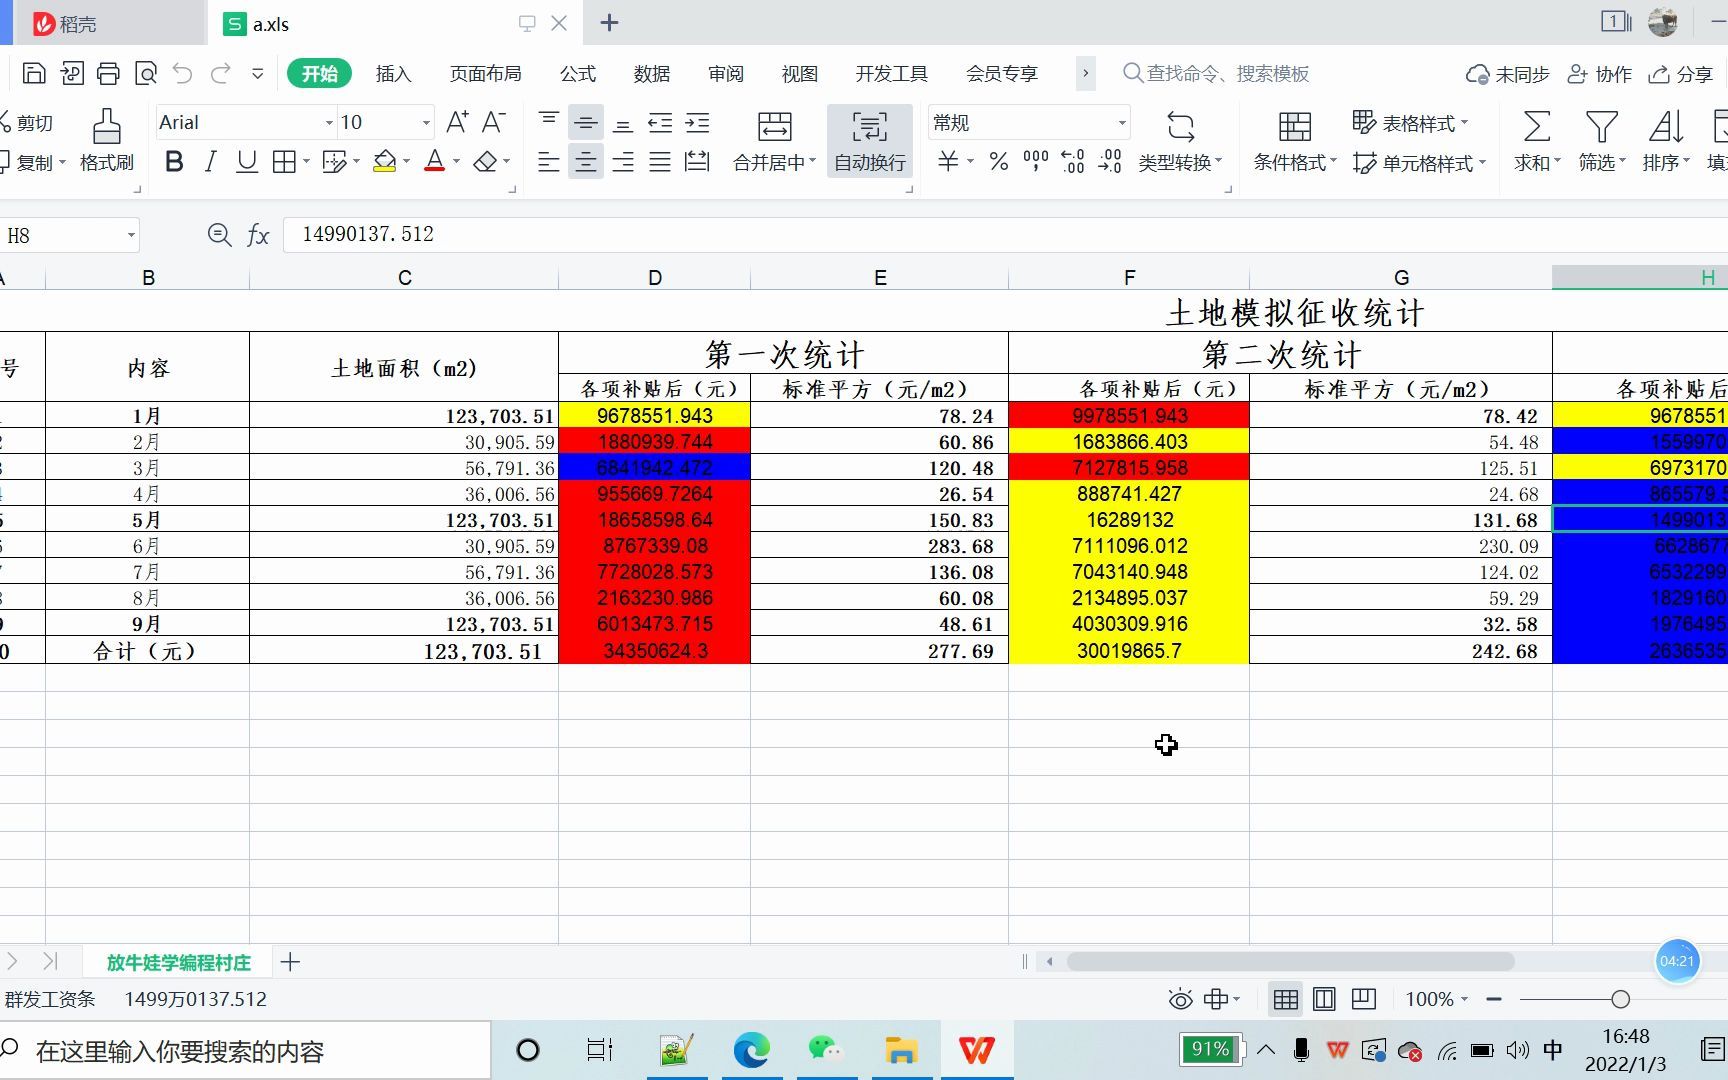
Task: Toggle center alignment for the cell
Action: point(586,161)
